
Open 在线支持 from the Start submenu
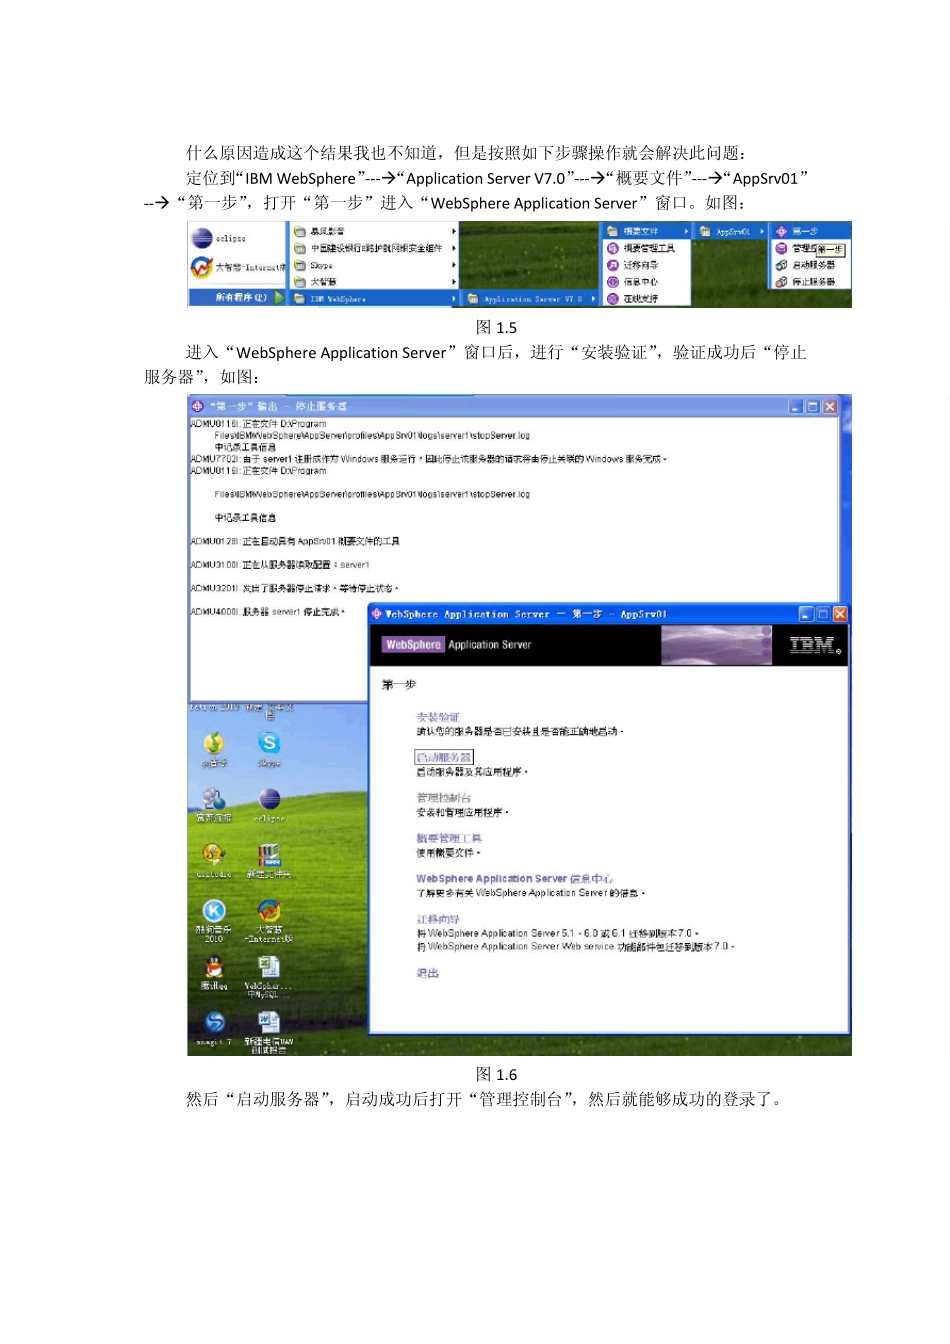[647, 298]
